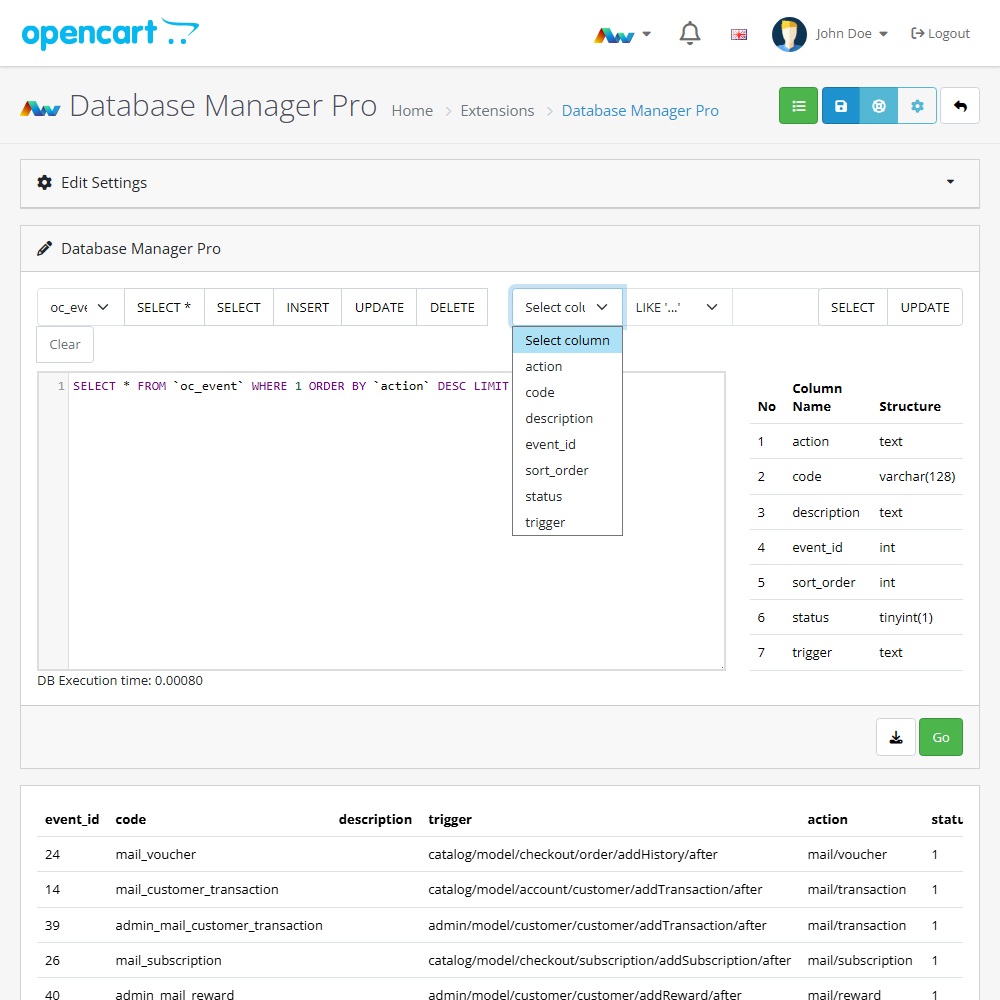1000x1000 pixels.
Task: Choose 'trigger' in the column dropdown list
Action: click(545, 522)
